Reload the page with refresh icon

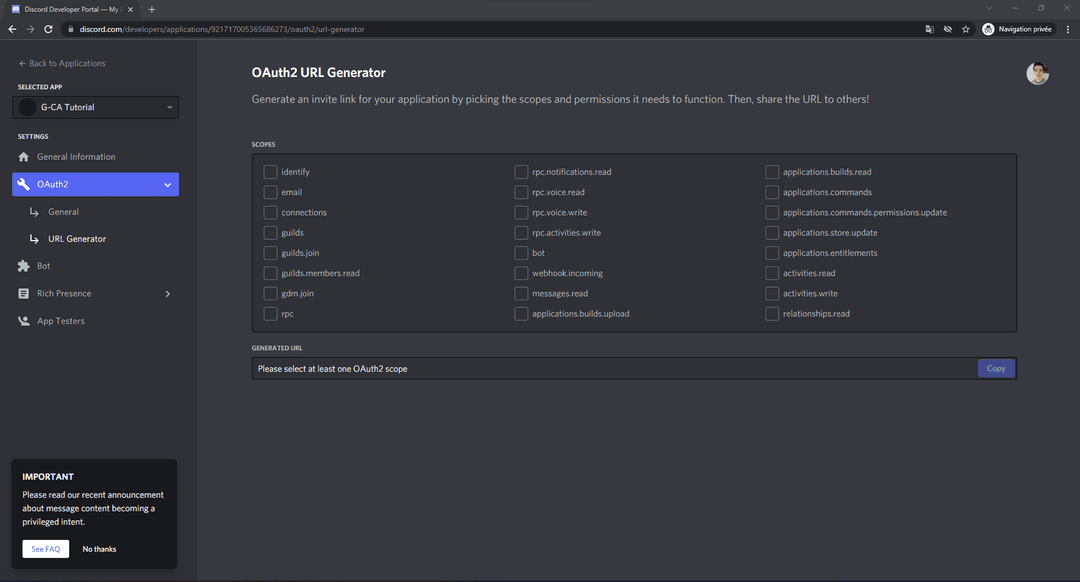pyautogui.click(x=48, y=29)
